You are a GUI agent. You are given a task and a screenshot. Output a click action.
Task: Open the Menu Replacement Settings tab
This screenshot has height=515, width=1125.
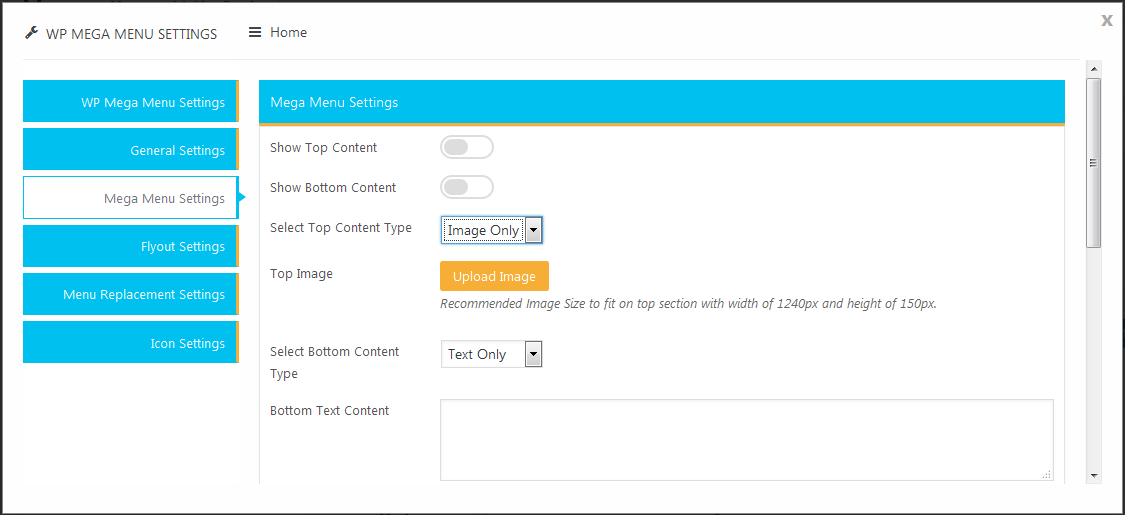click(131, 294)
